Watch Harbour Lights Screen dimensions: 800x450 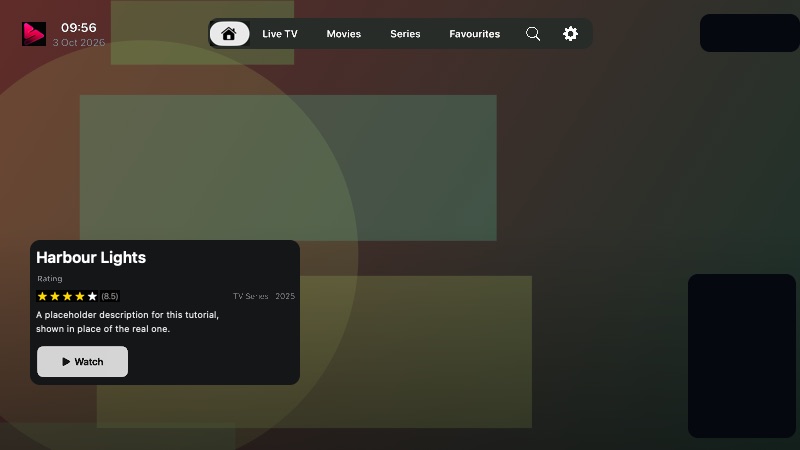click(82, 361)
